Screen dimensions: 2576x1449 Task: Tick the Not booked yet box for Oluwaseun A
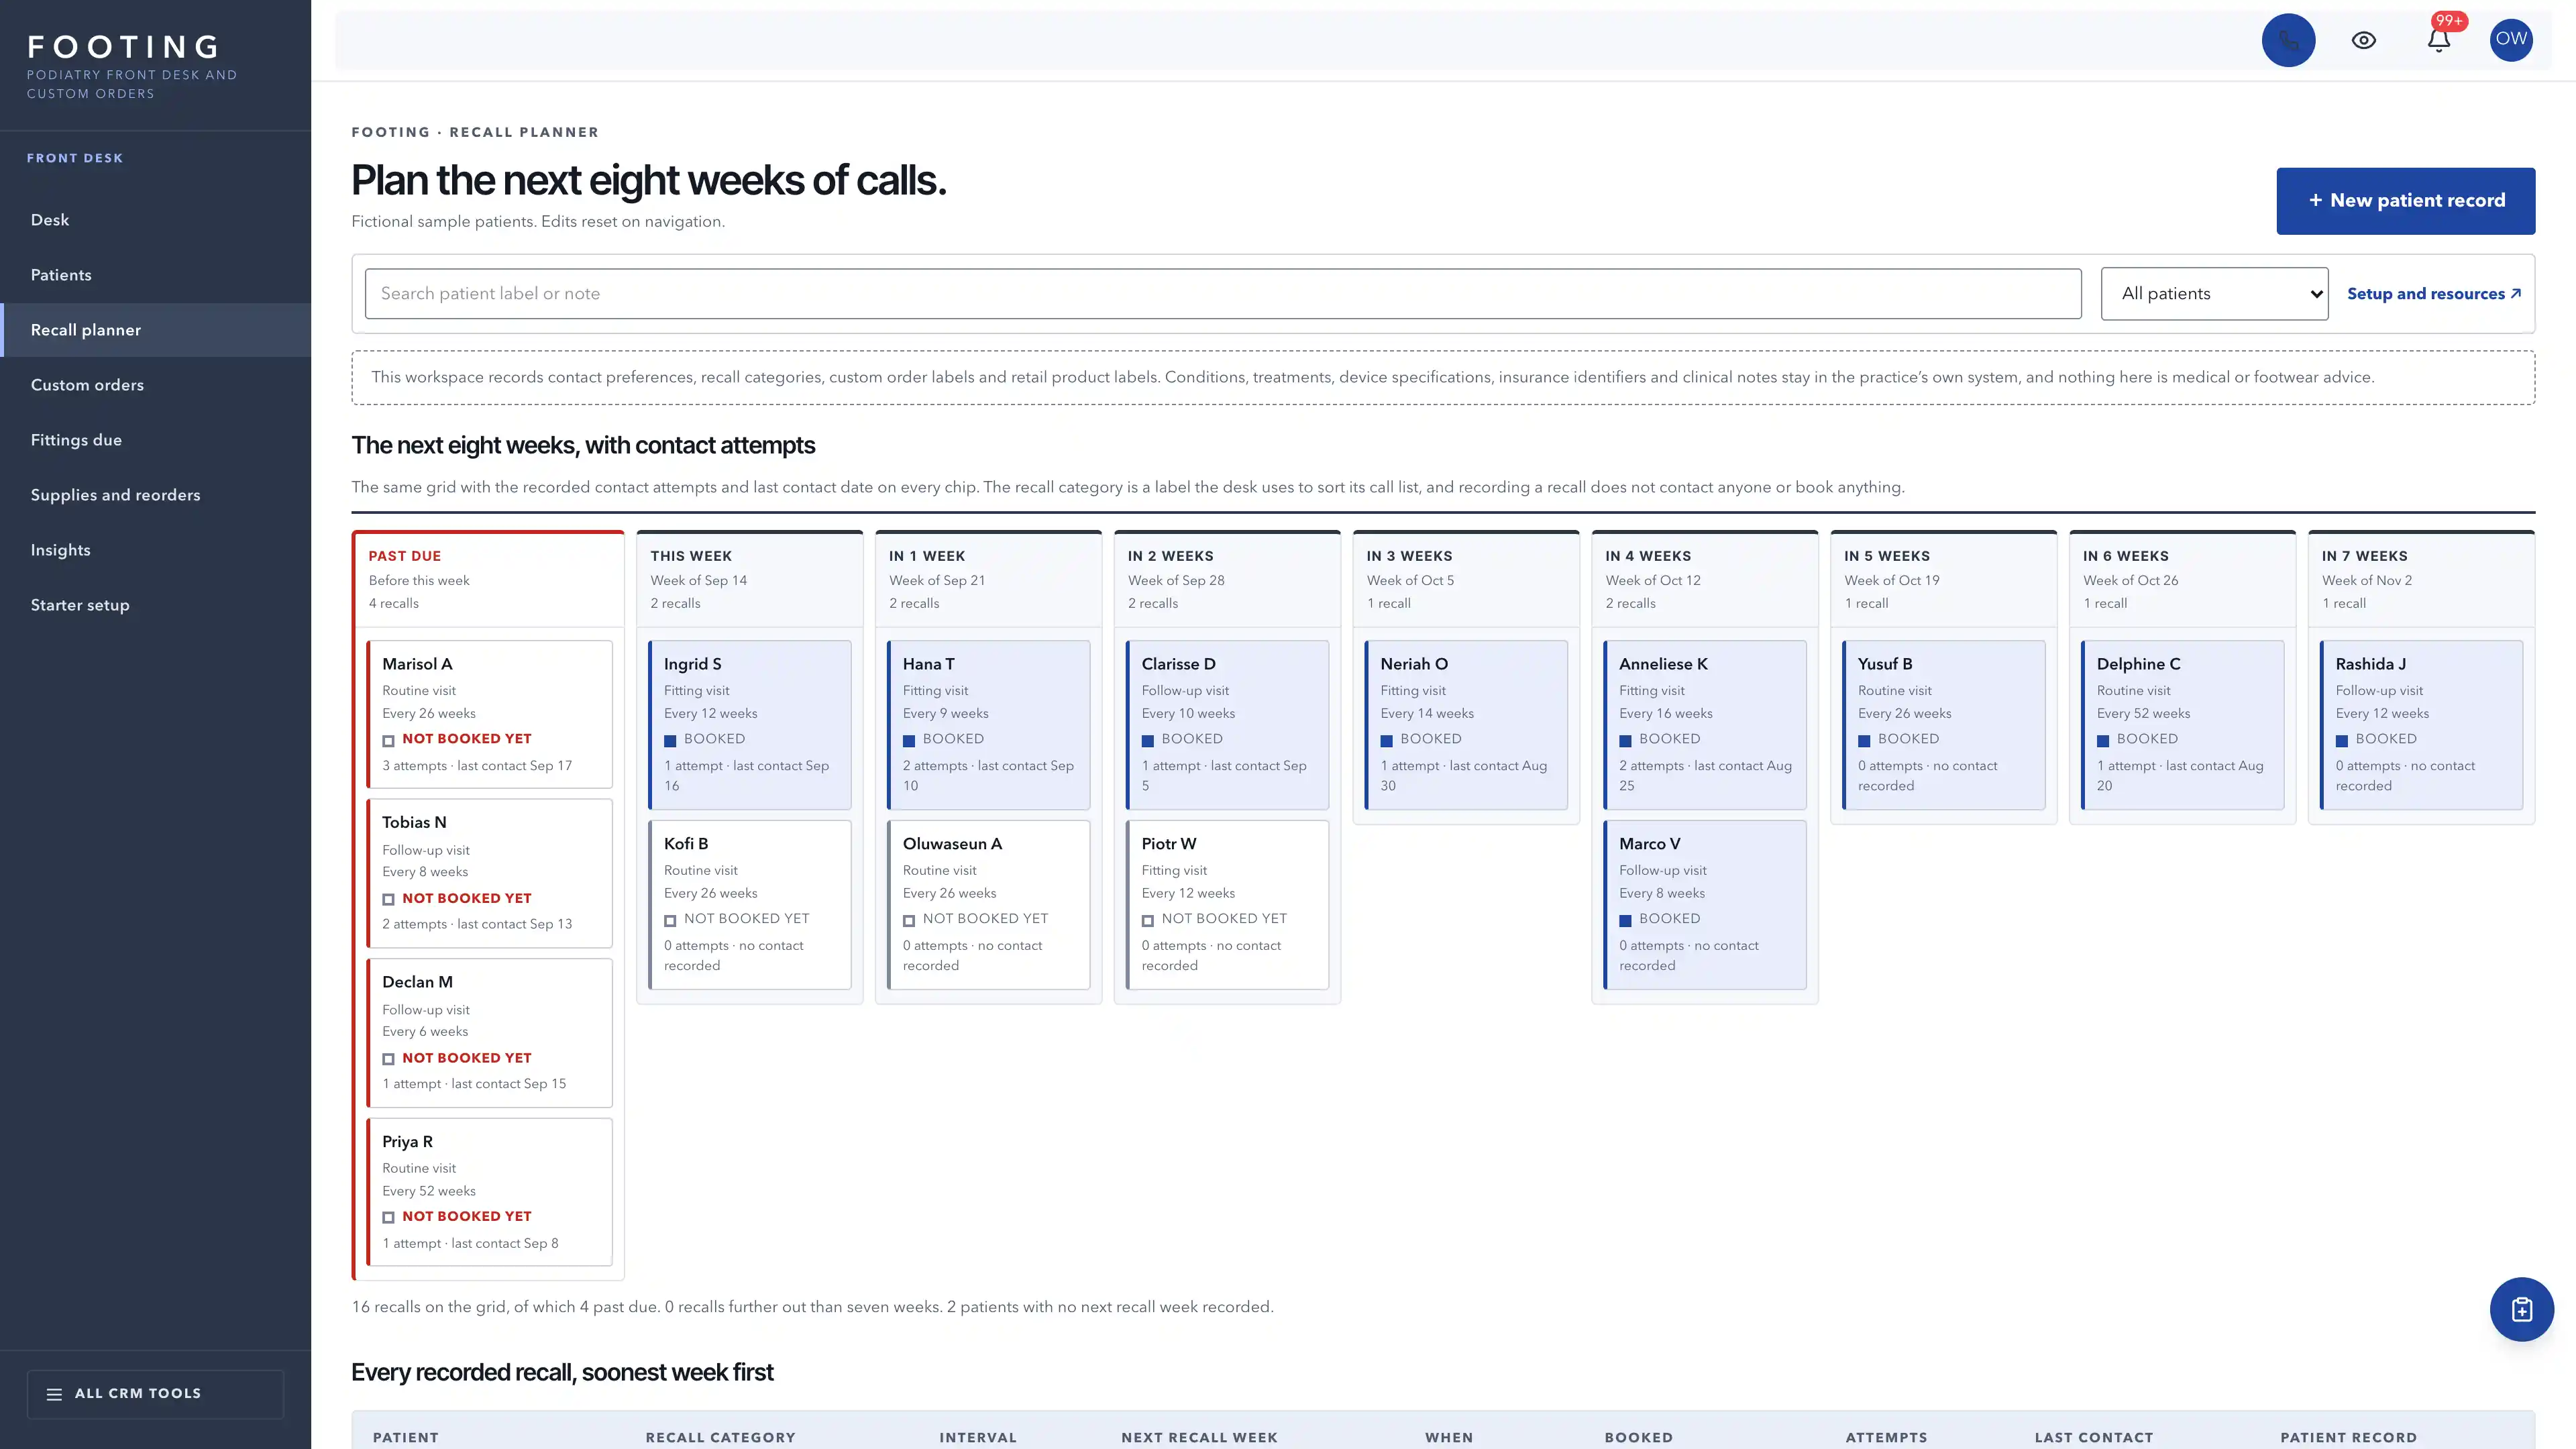tap(909, 920)
